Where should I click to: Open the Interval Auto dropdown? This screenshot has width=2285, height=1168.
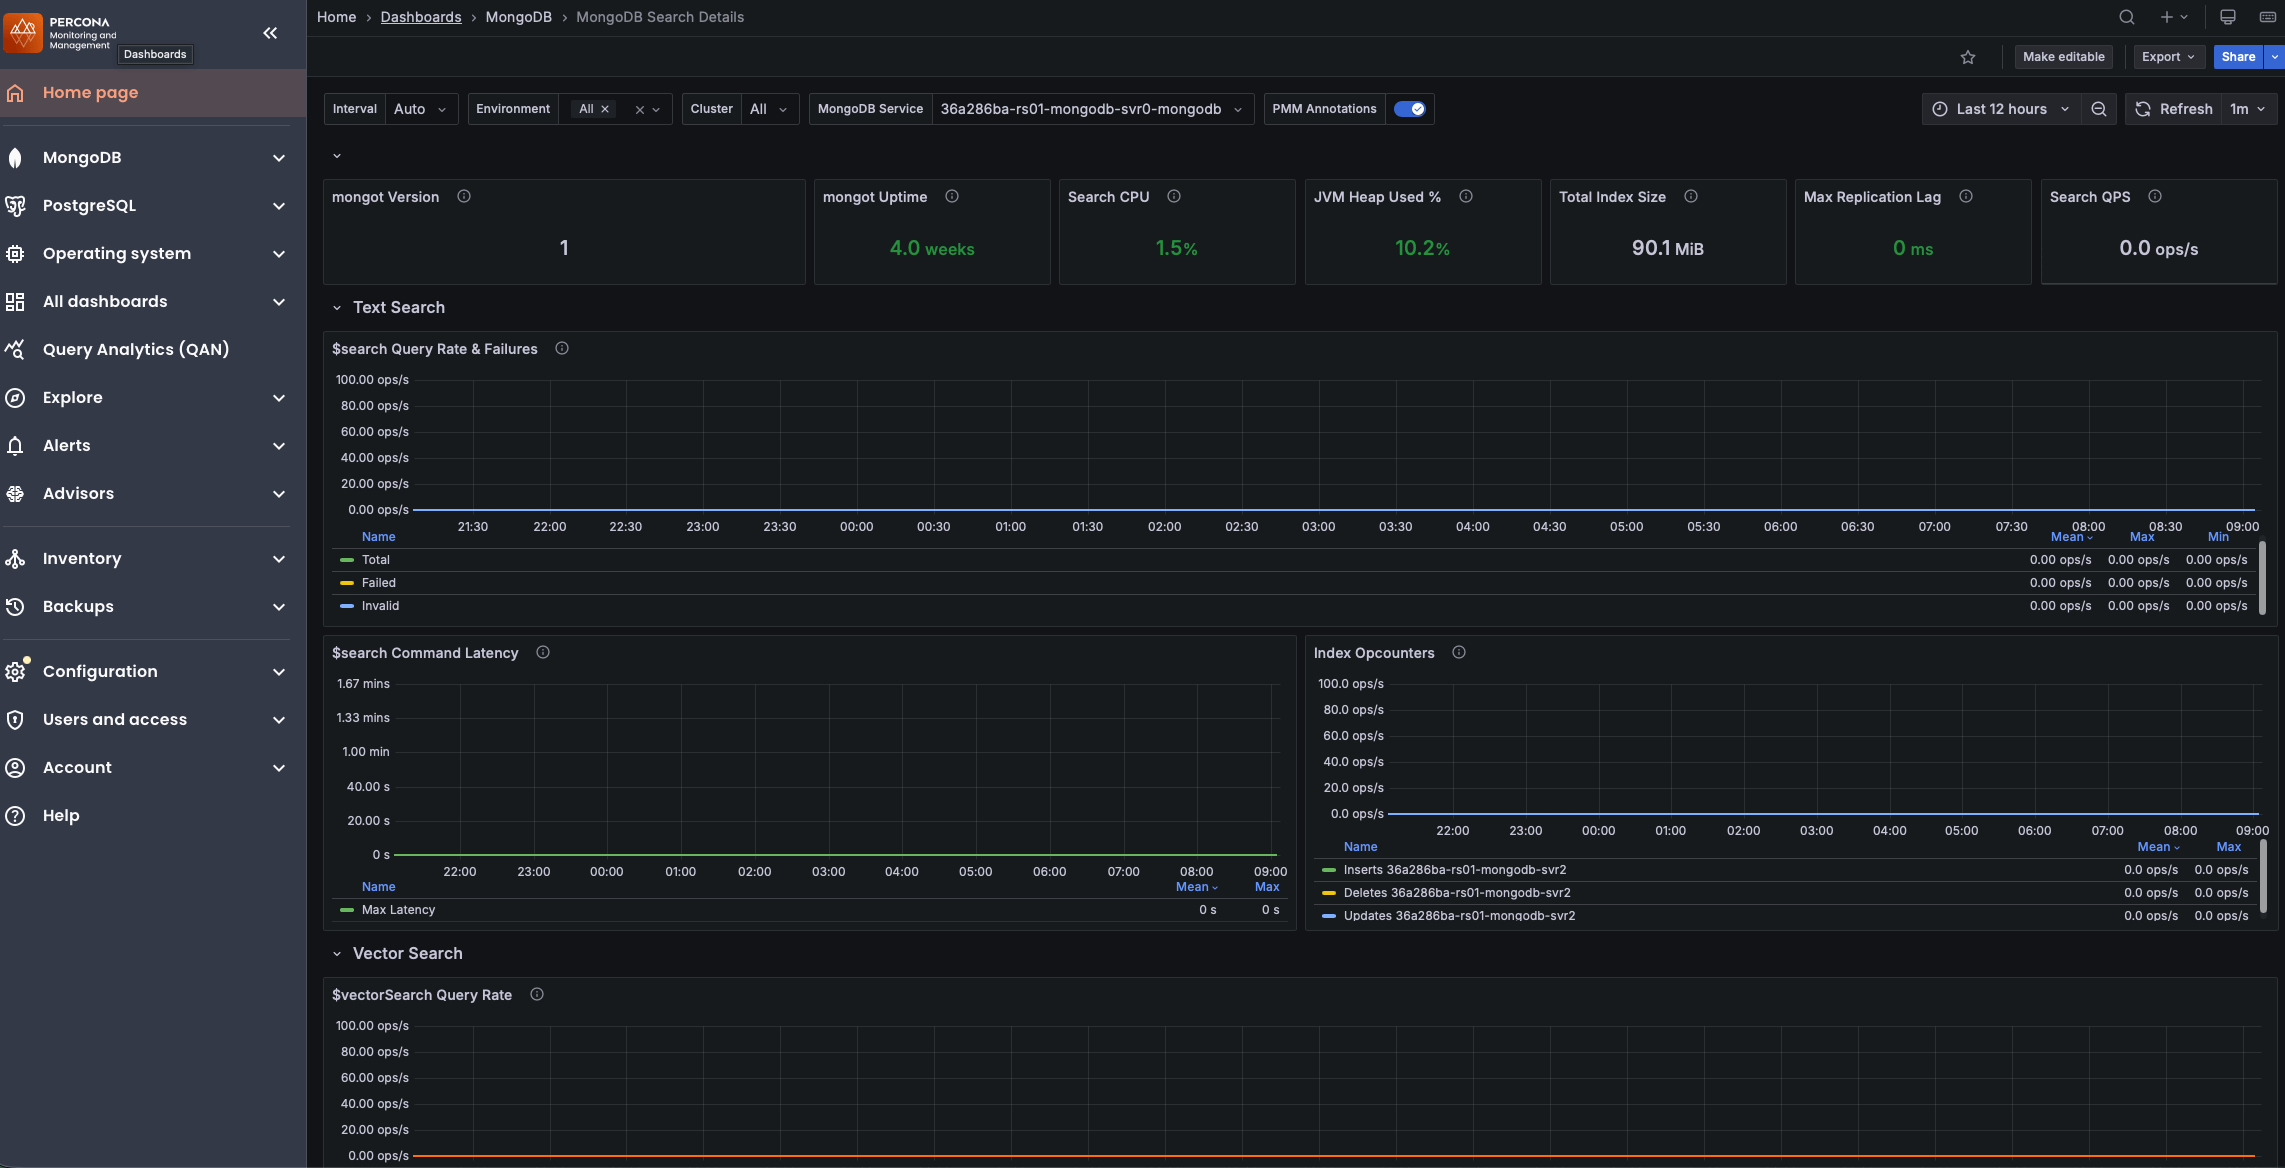pos(421,109)
